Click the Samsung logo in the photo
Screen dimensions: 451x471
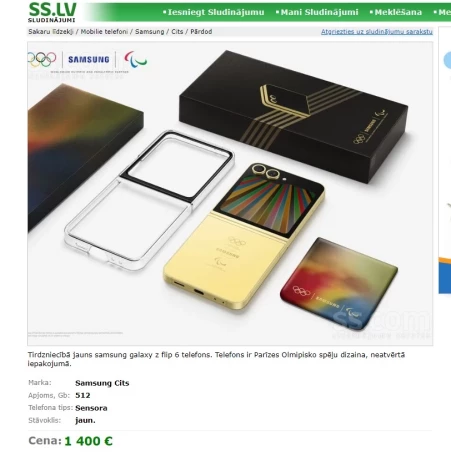(x=89, y=60)
